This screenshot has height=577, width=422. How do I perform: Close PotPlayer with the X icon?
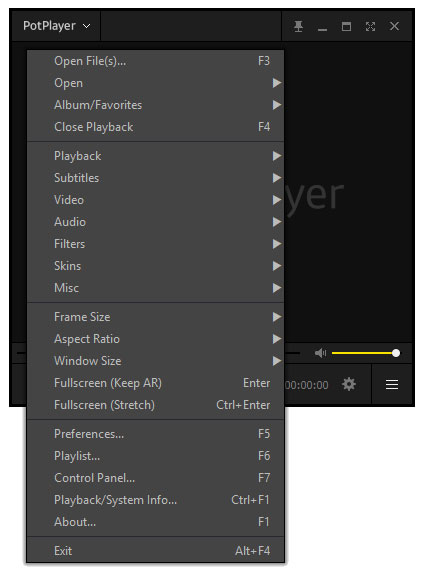pos(394,26)
